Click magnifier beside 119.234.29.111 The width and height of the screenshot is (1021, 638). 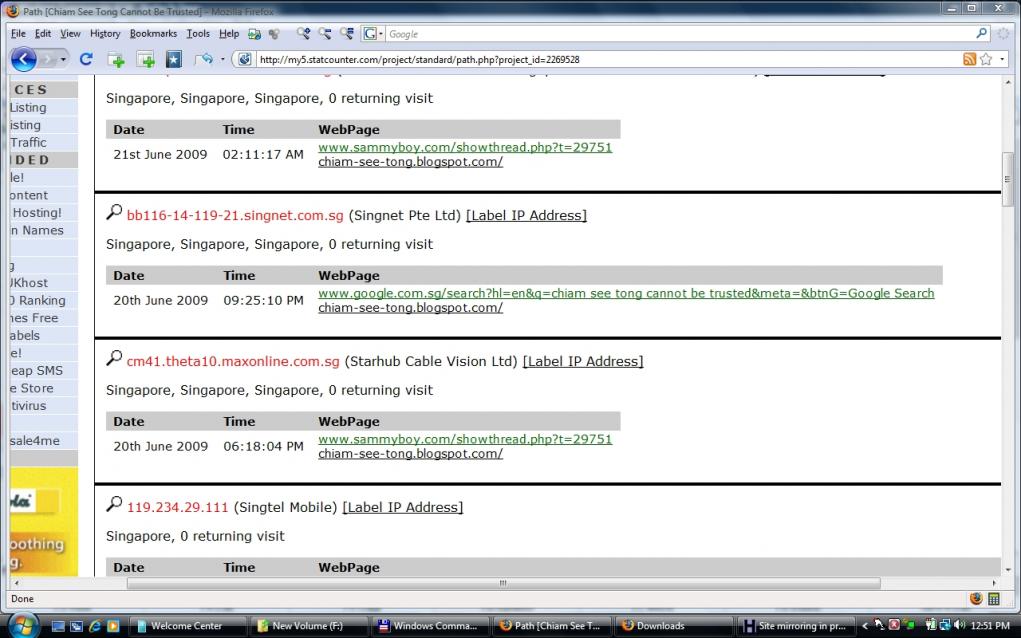114,504
